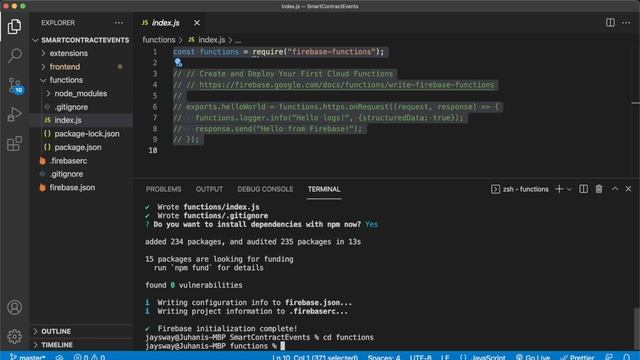
Task: Open the terminal launch profile dropdown arrow
Action: pyautogui.click(x=569, y=189)
